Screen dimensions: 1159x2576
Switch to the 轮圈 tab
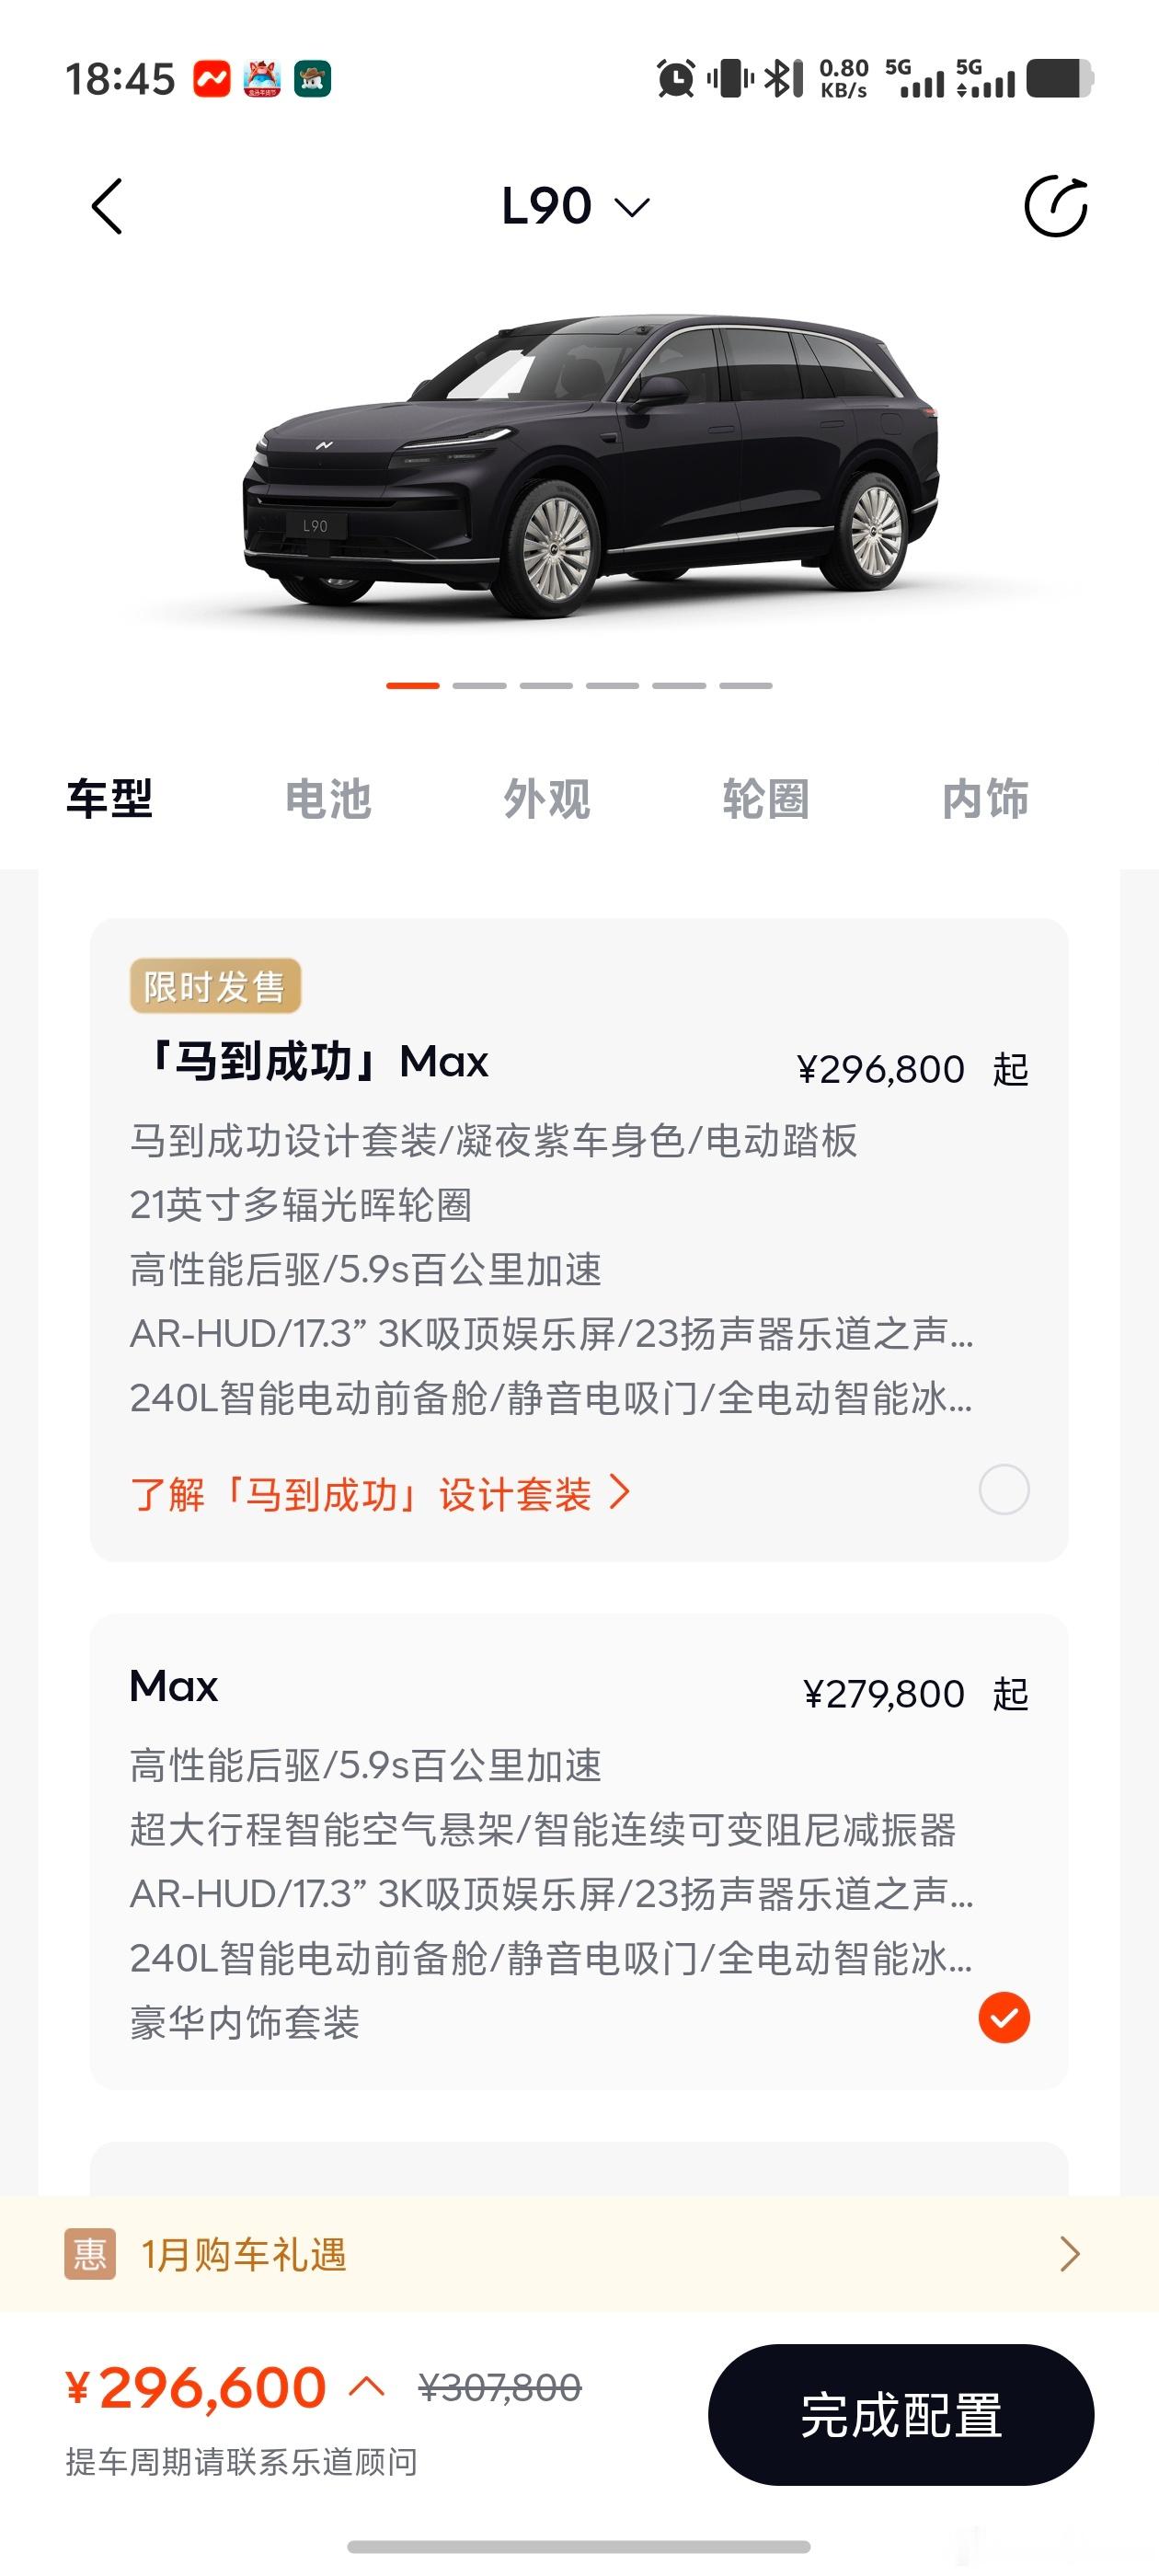pyautogui.click(x=766, y=799)
